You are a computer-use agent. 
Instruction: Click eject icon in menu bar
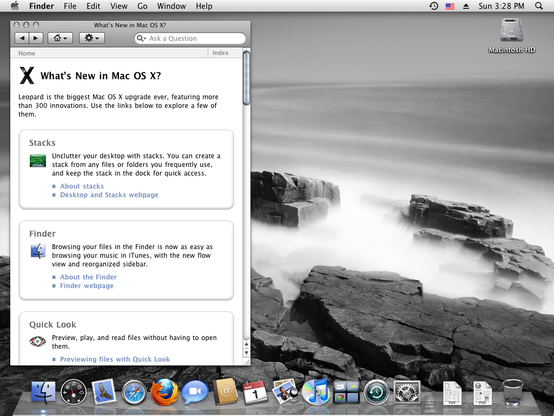pos(466,6)
